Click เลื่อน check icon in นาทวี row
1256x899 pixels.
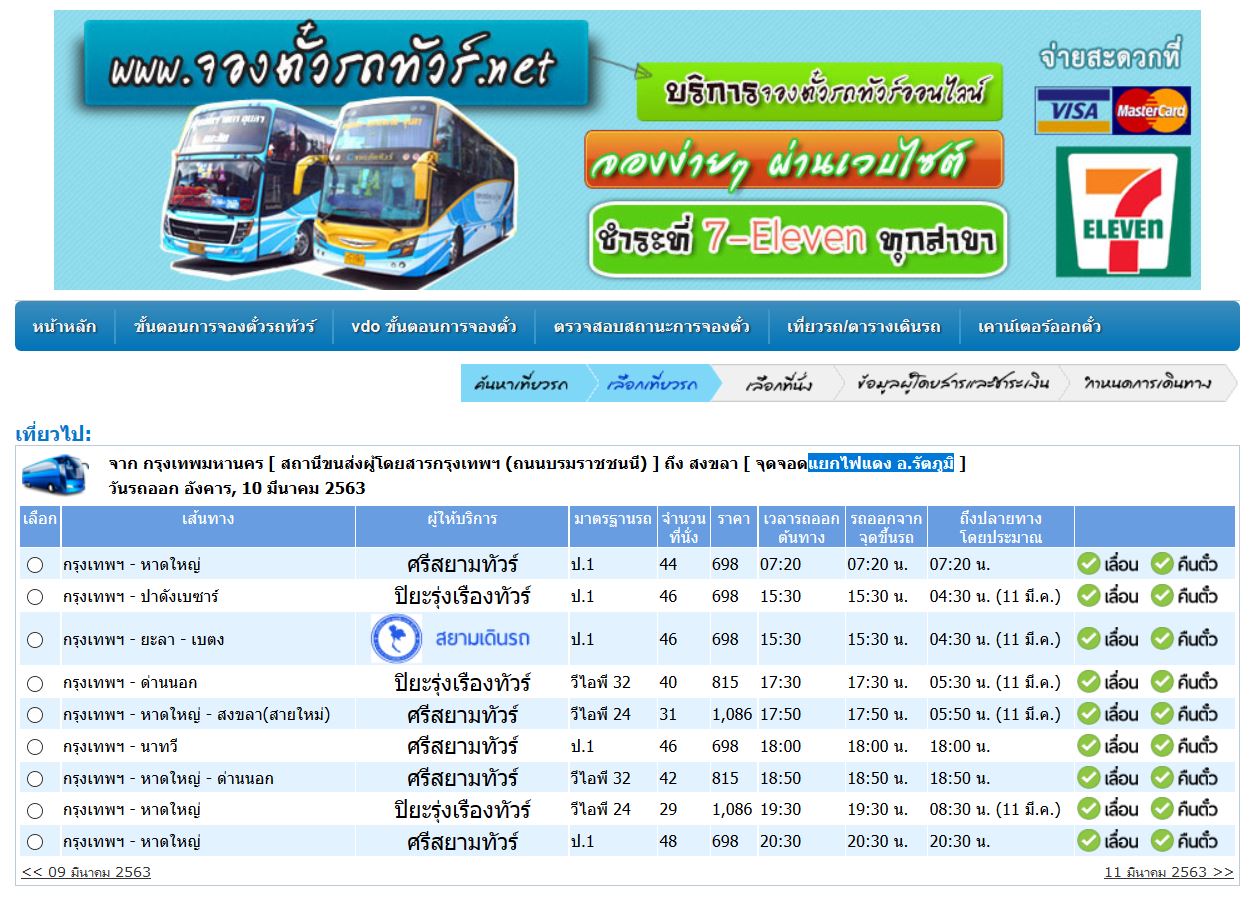click(1088, 746)
